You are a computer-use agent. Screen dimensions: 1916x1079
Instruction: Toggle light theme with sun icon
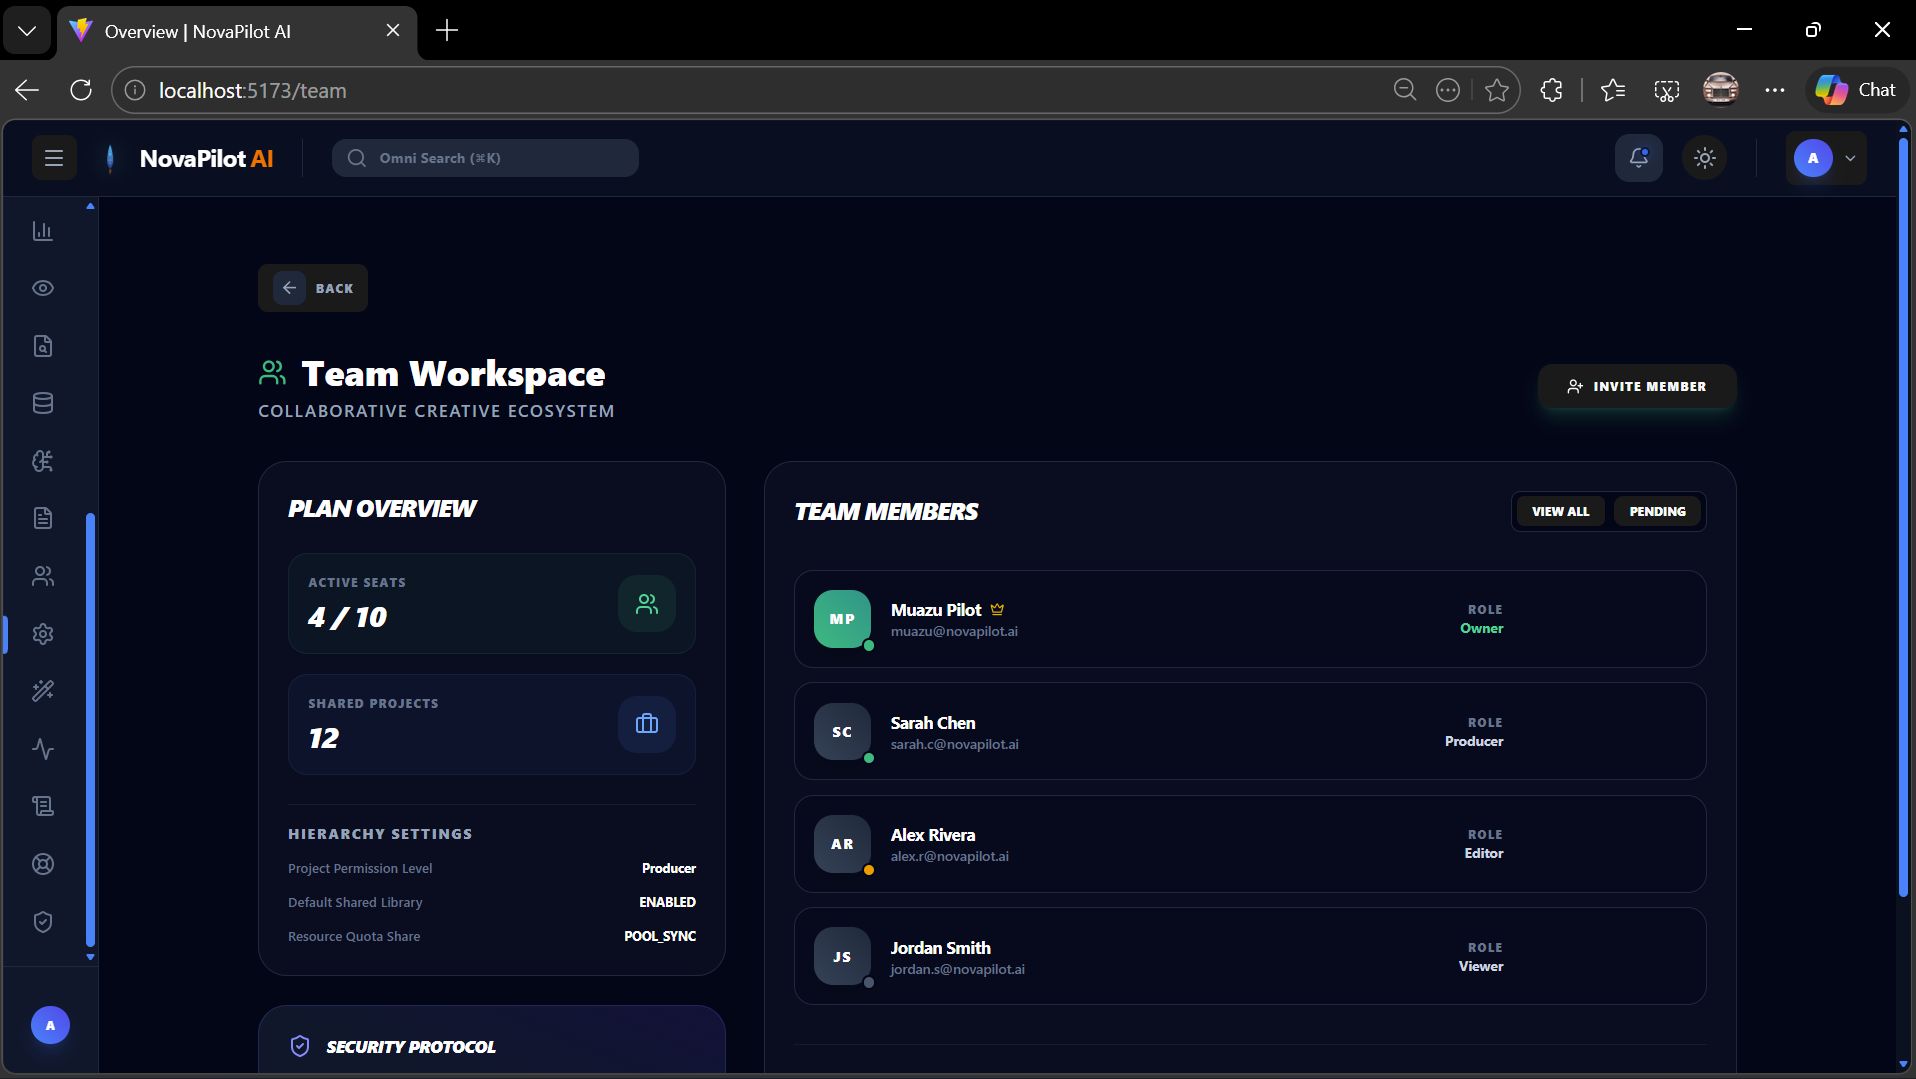click(x=1705, y=158)
